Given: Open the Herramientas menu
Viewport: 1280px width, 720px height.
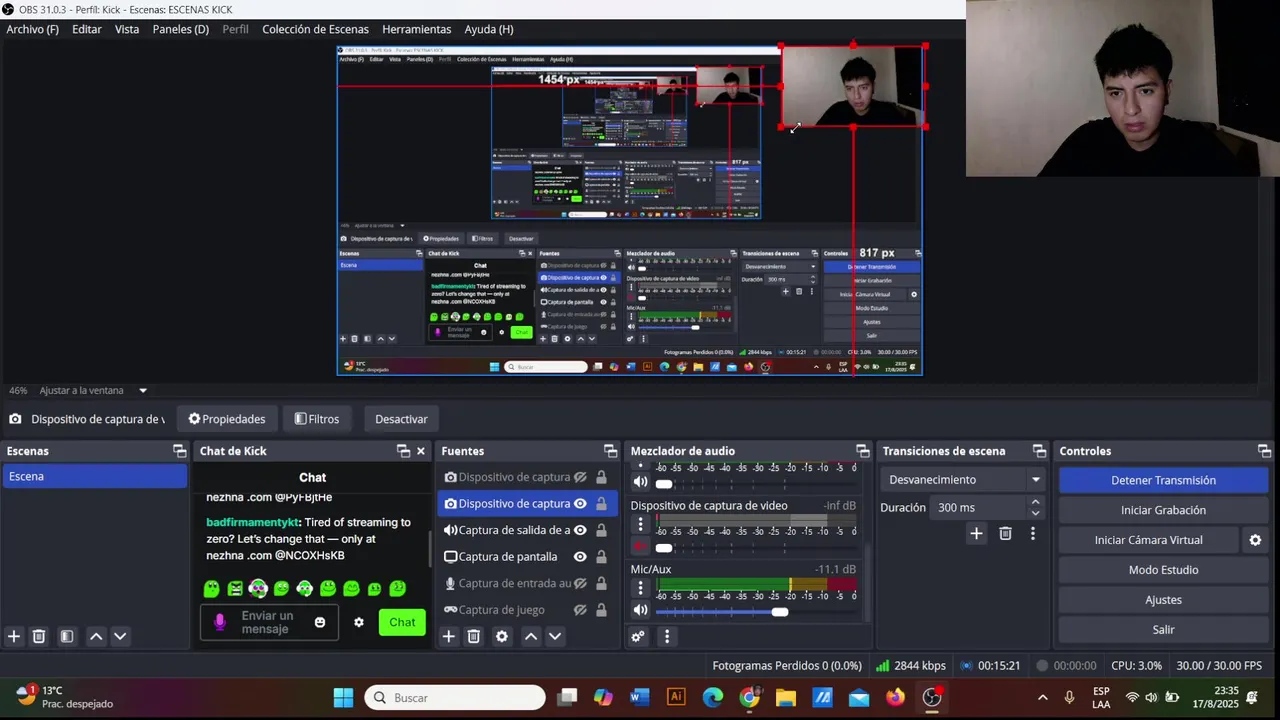Looking at the screenshot, I should [416, 29].
